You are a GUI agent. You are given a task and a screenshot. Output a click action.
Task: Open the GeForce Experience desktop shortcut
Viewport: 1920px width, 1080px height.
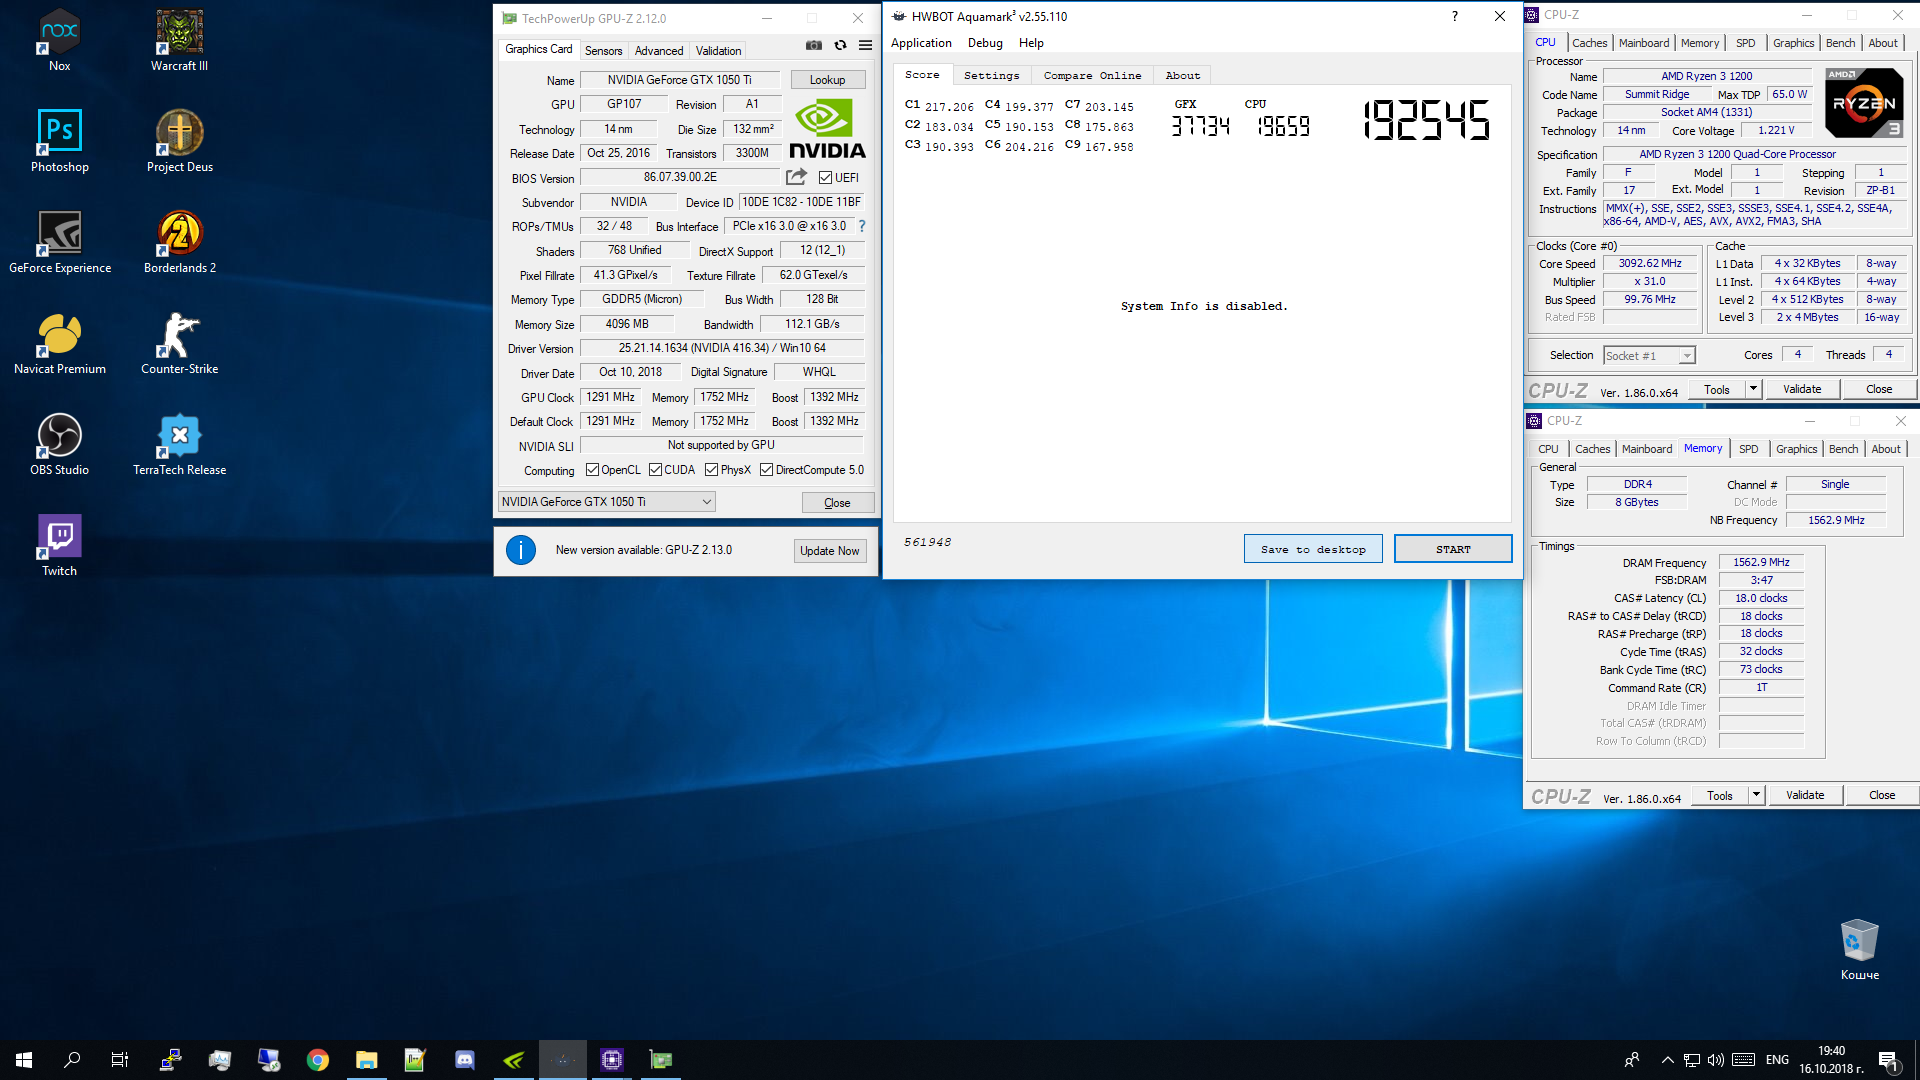60,242
